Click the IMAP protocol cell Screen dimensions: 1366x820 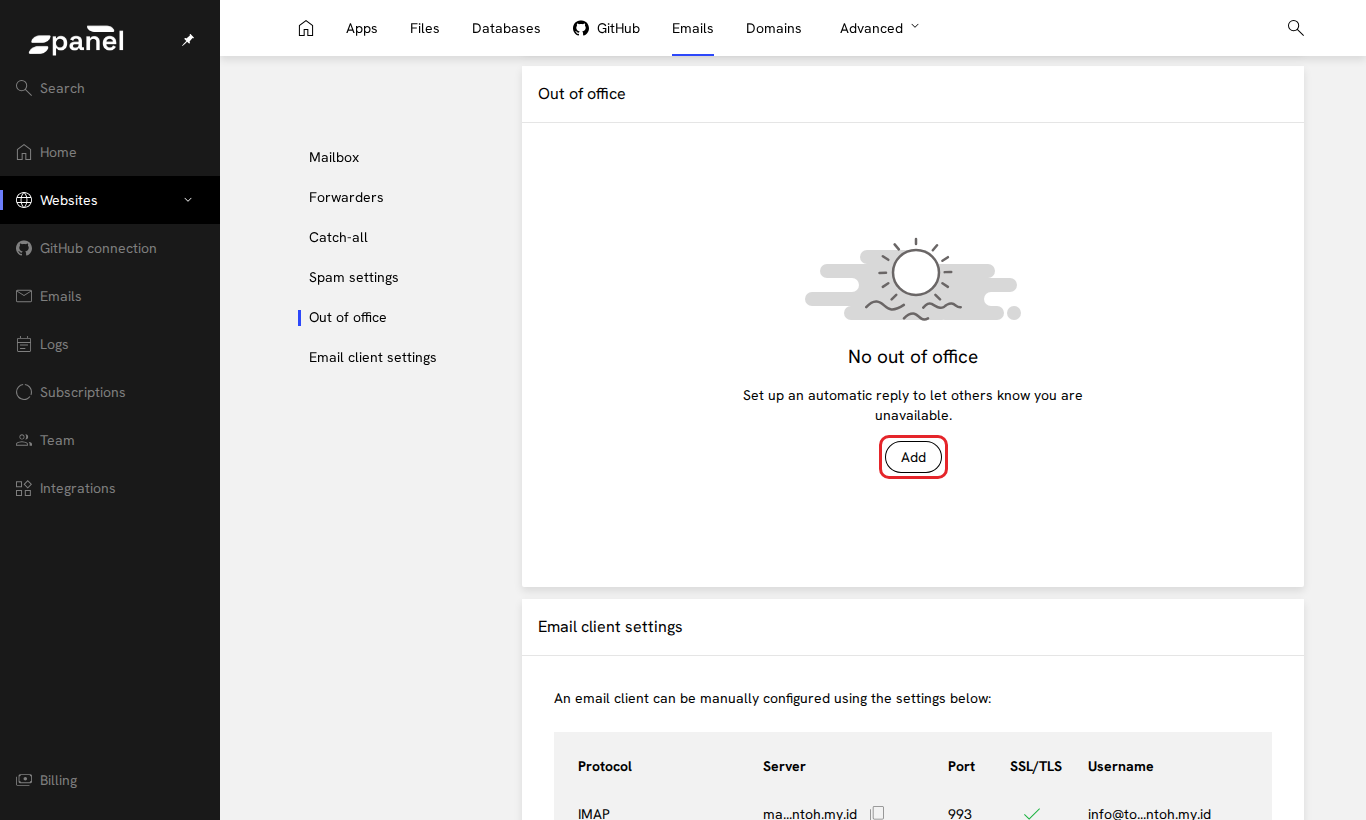(594, 813)
